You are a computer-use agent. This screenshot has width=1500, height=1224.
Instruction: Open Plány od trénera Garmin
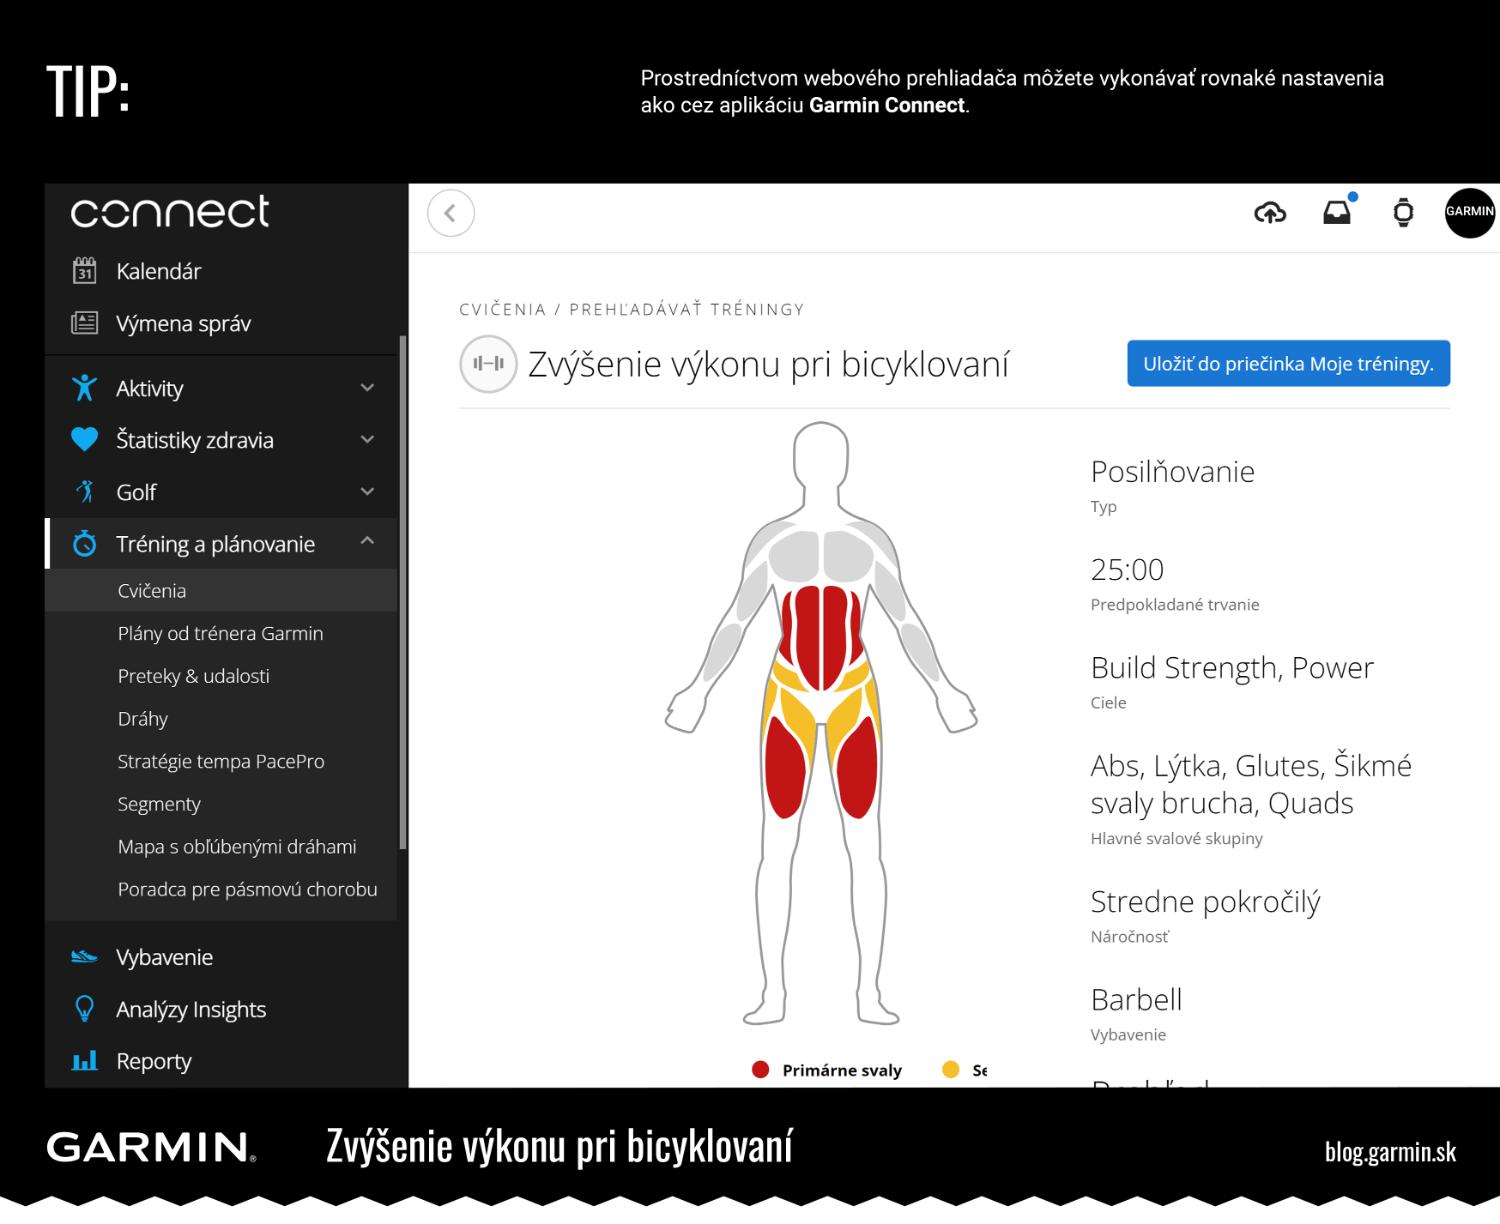point(221,633)
